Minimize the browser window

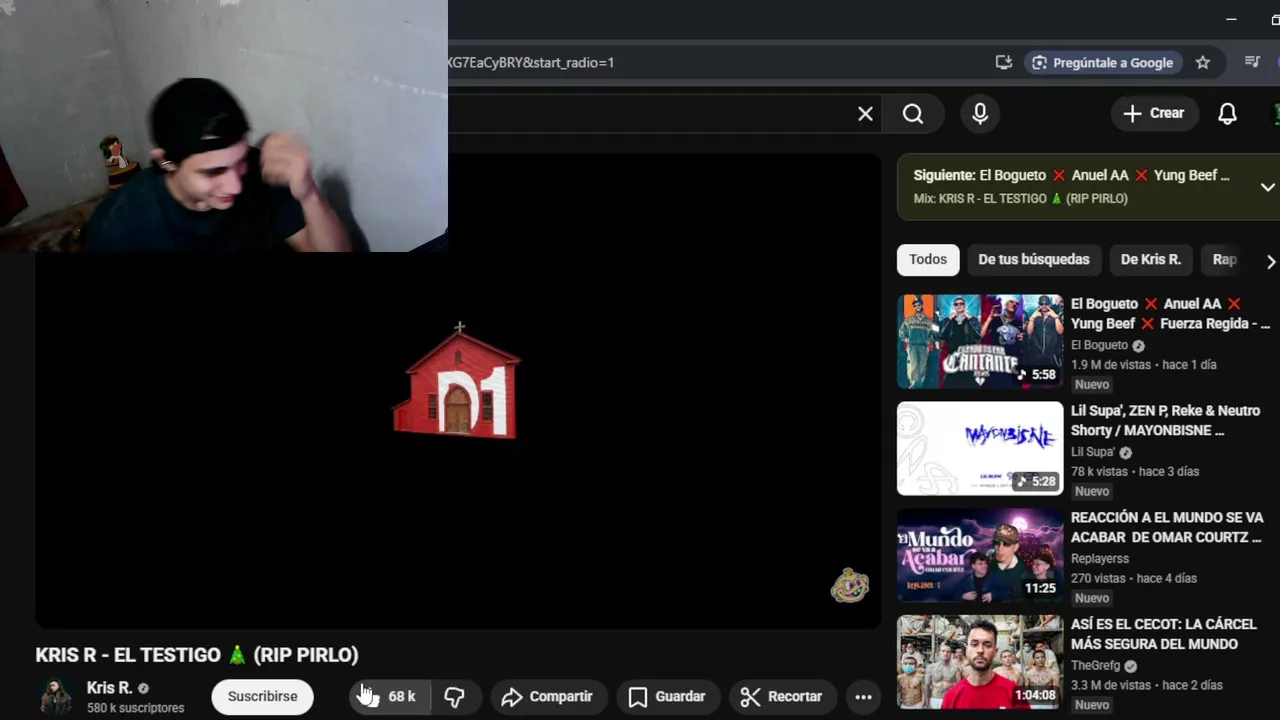(x=1231, y=19)
